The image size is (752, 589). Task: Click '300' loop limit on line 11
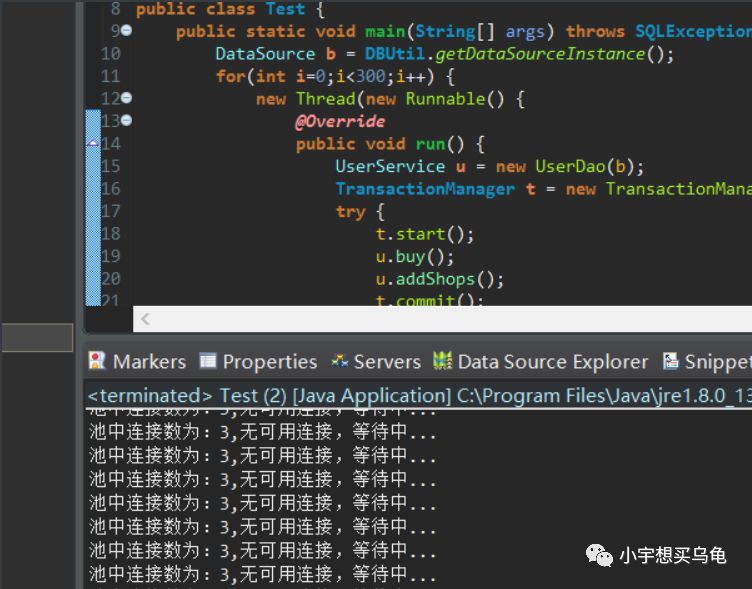coord(370,76)
